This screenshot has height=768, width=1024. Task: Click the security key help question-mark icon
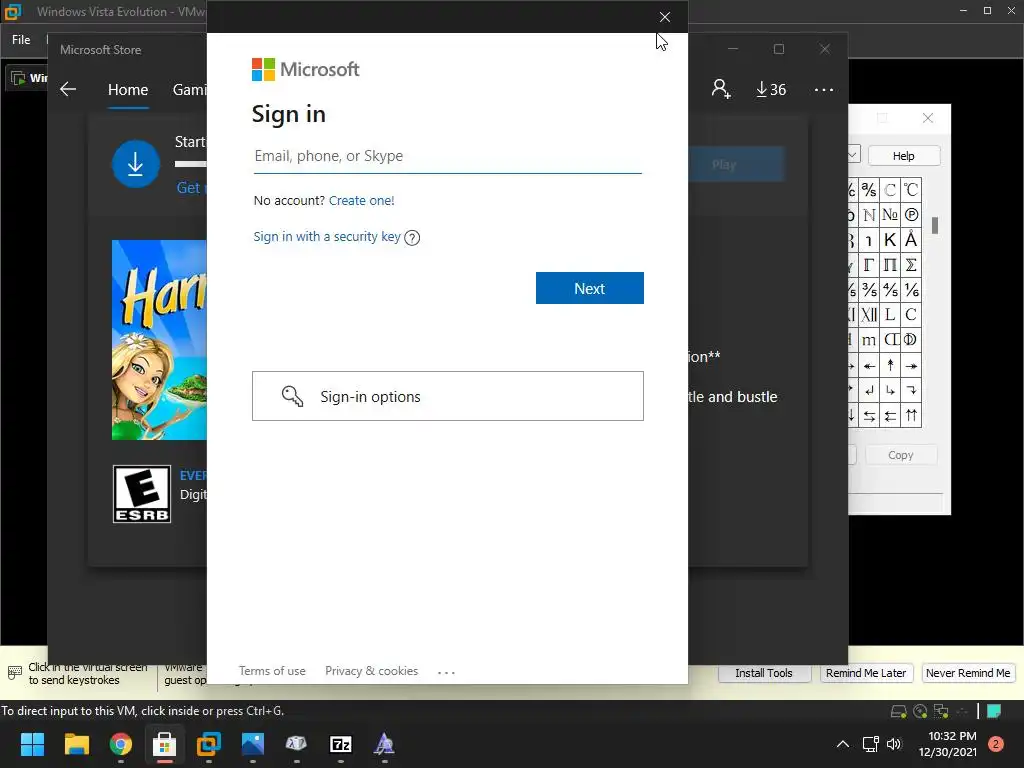pyautogui.click(x=412, y=238)
